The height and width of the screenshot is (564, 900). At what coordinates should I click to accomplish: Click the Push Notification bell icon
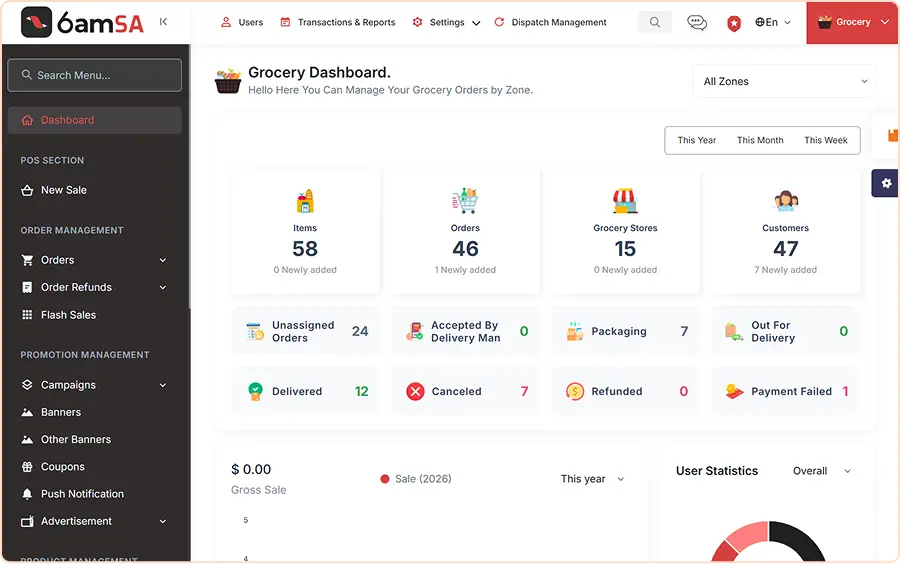pos(27,494)
